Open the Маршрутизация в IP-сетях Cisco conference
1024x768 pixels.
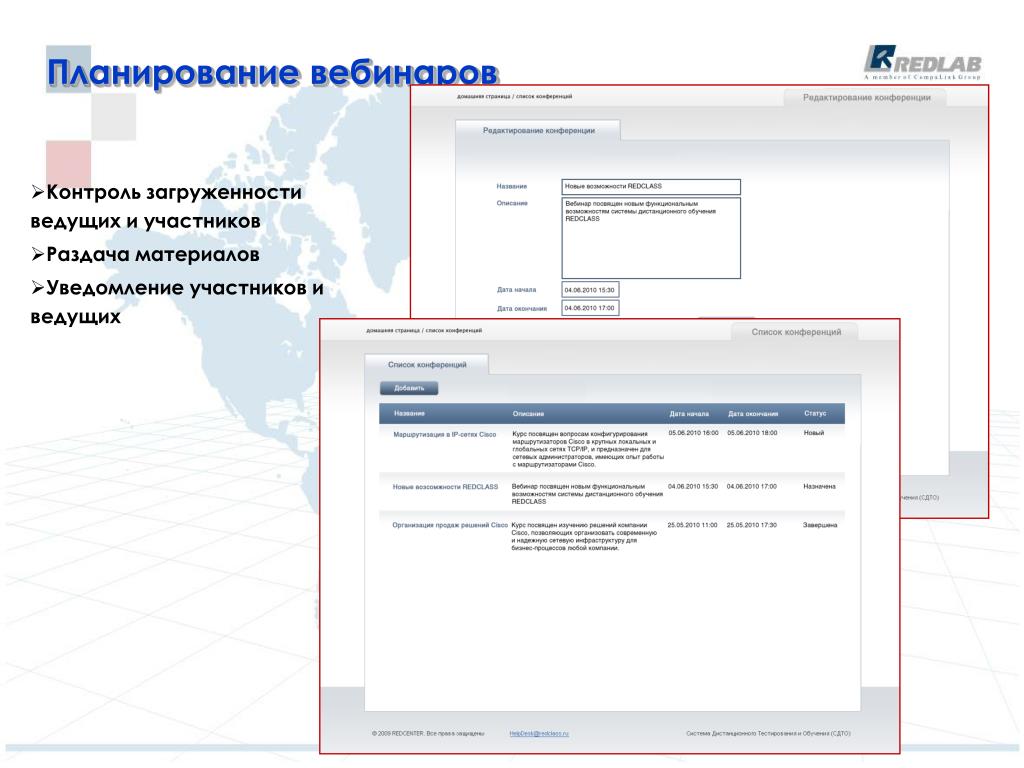click(x=445, y=434)
